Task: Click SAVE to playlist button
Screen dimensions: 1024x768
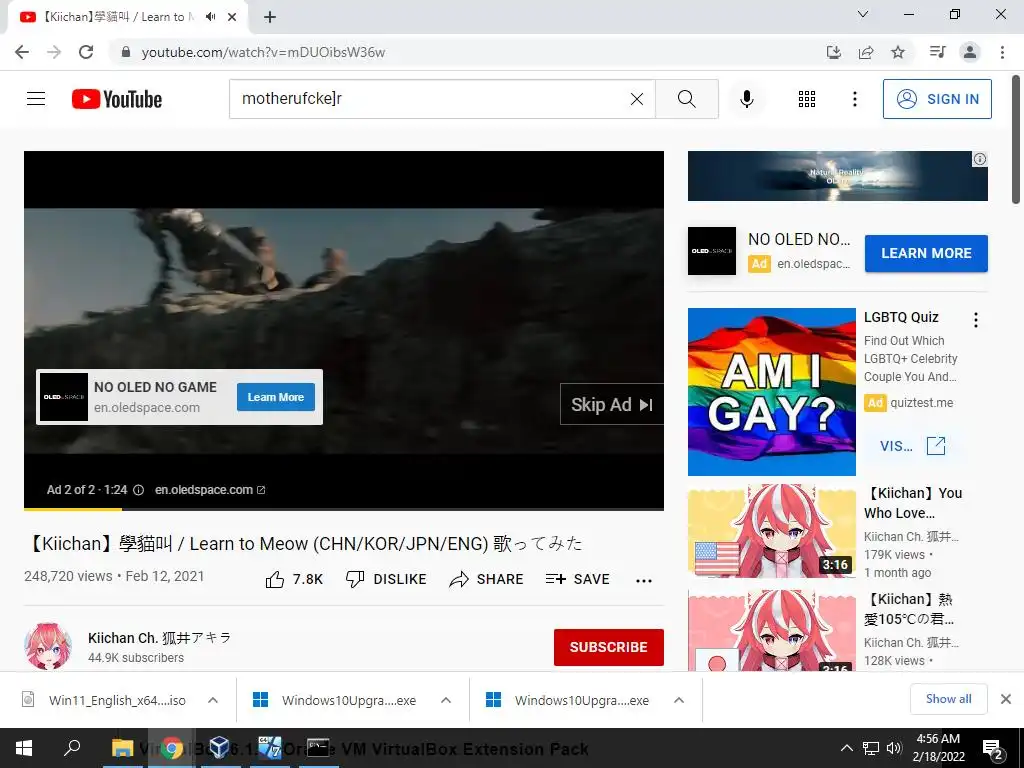Action: pyautogui.click(x=577, y=579)
